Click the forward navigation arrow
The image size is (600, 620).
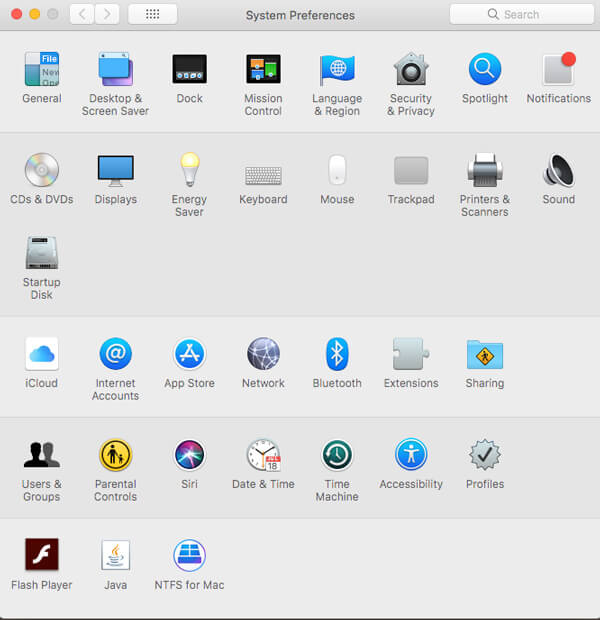[x=107, y=15]
